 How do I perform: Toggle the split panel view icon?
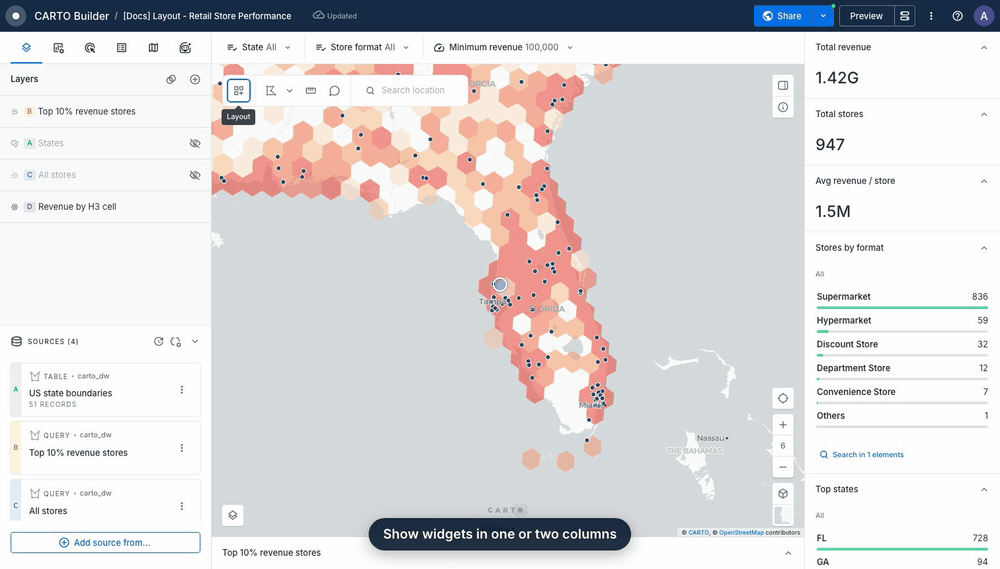tap(783, 85)
